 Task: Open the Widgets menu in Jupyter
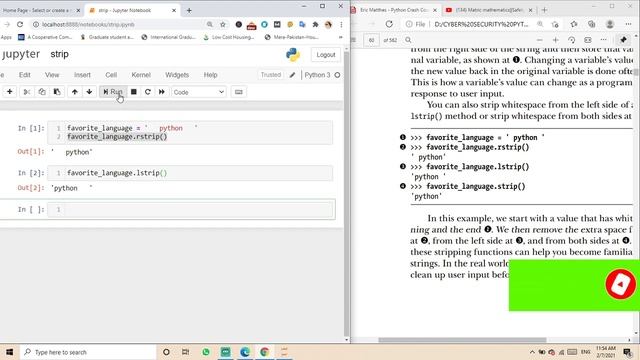177,75
